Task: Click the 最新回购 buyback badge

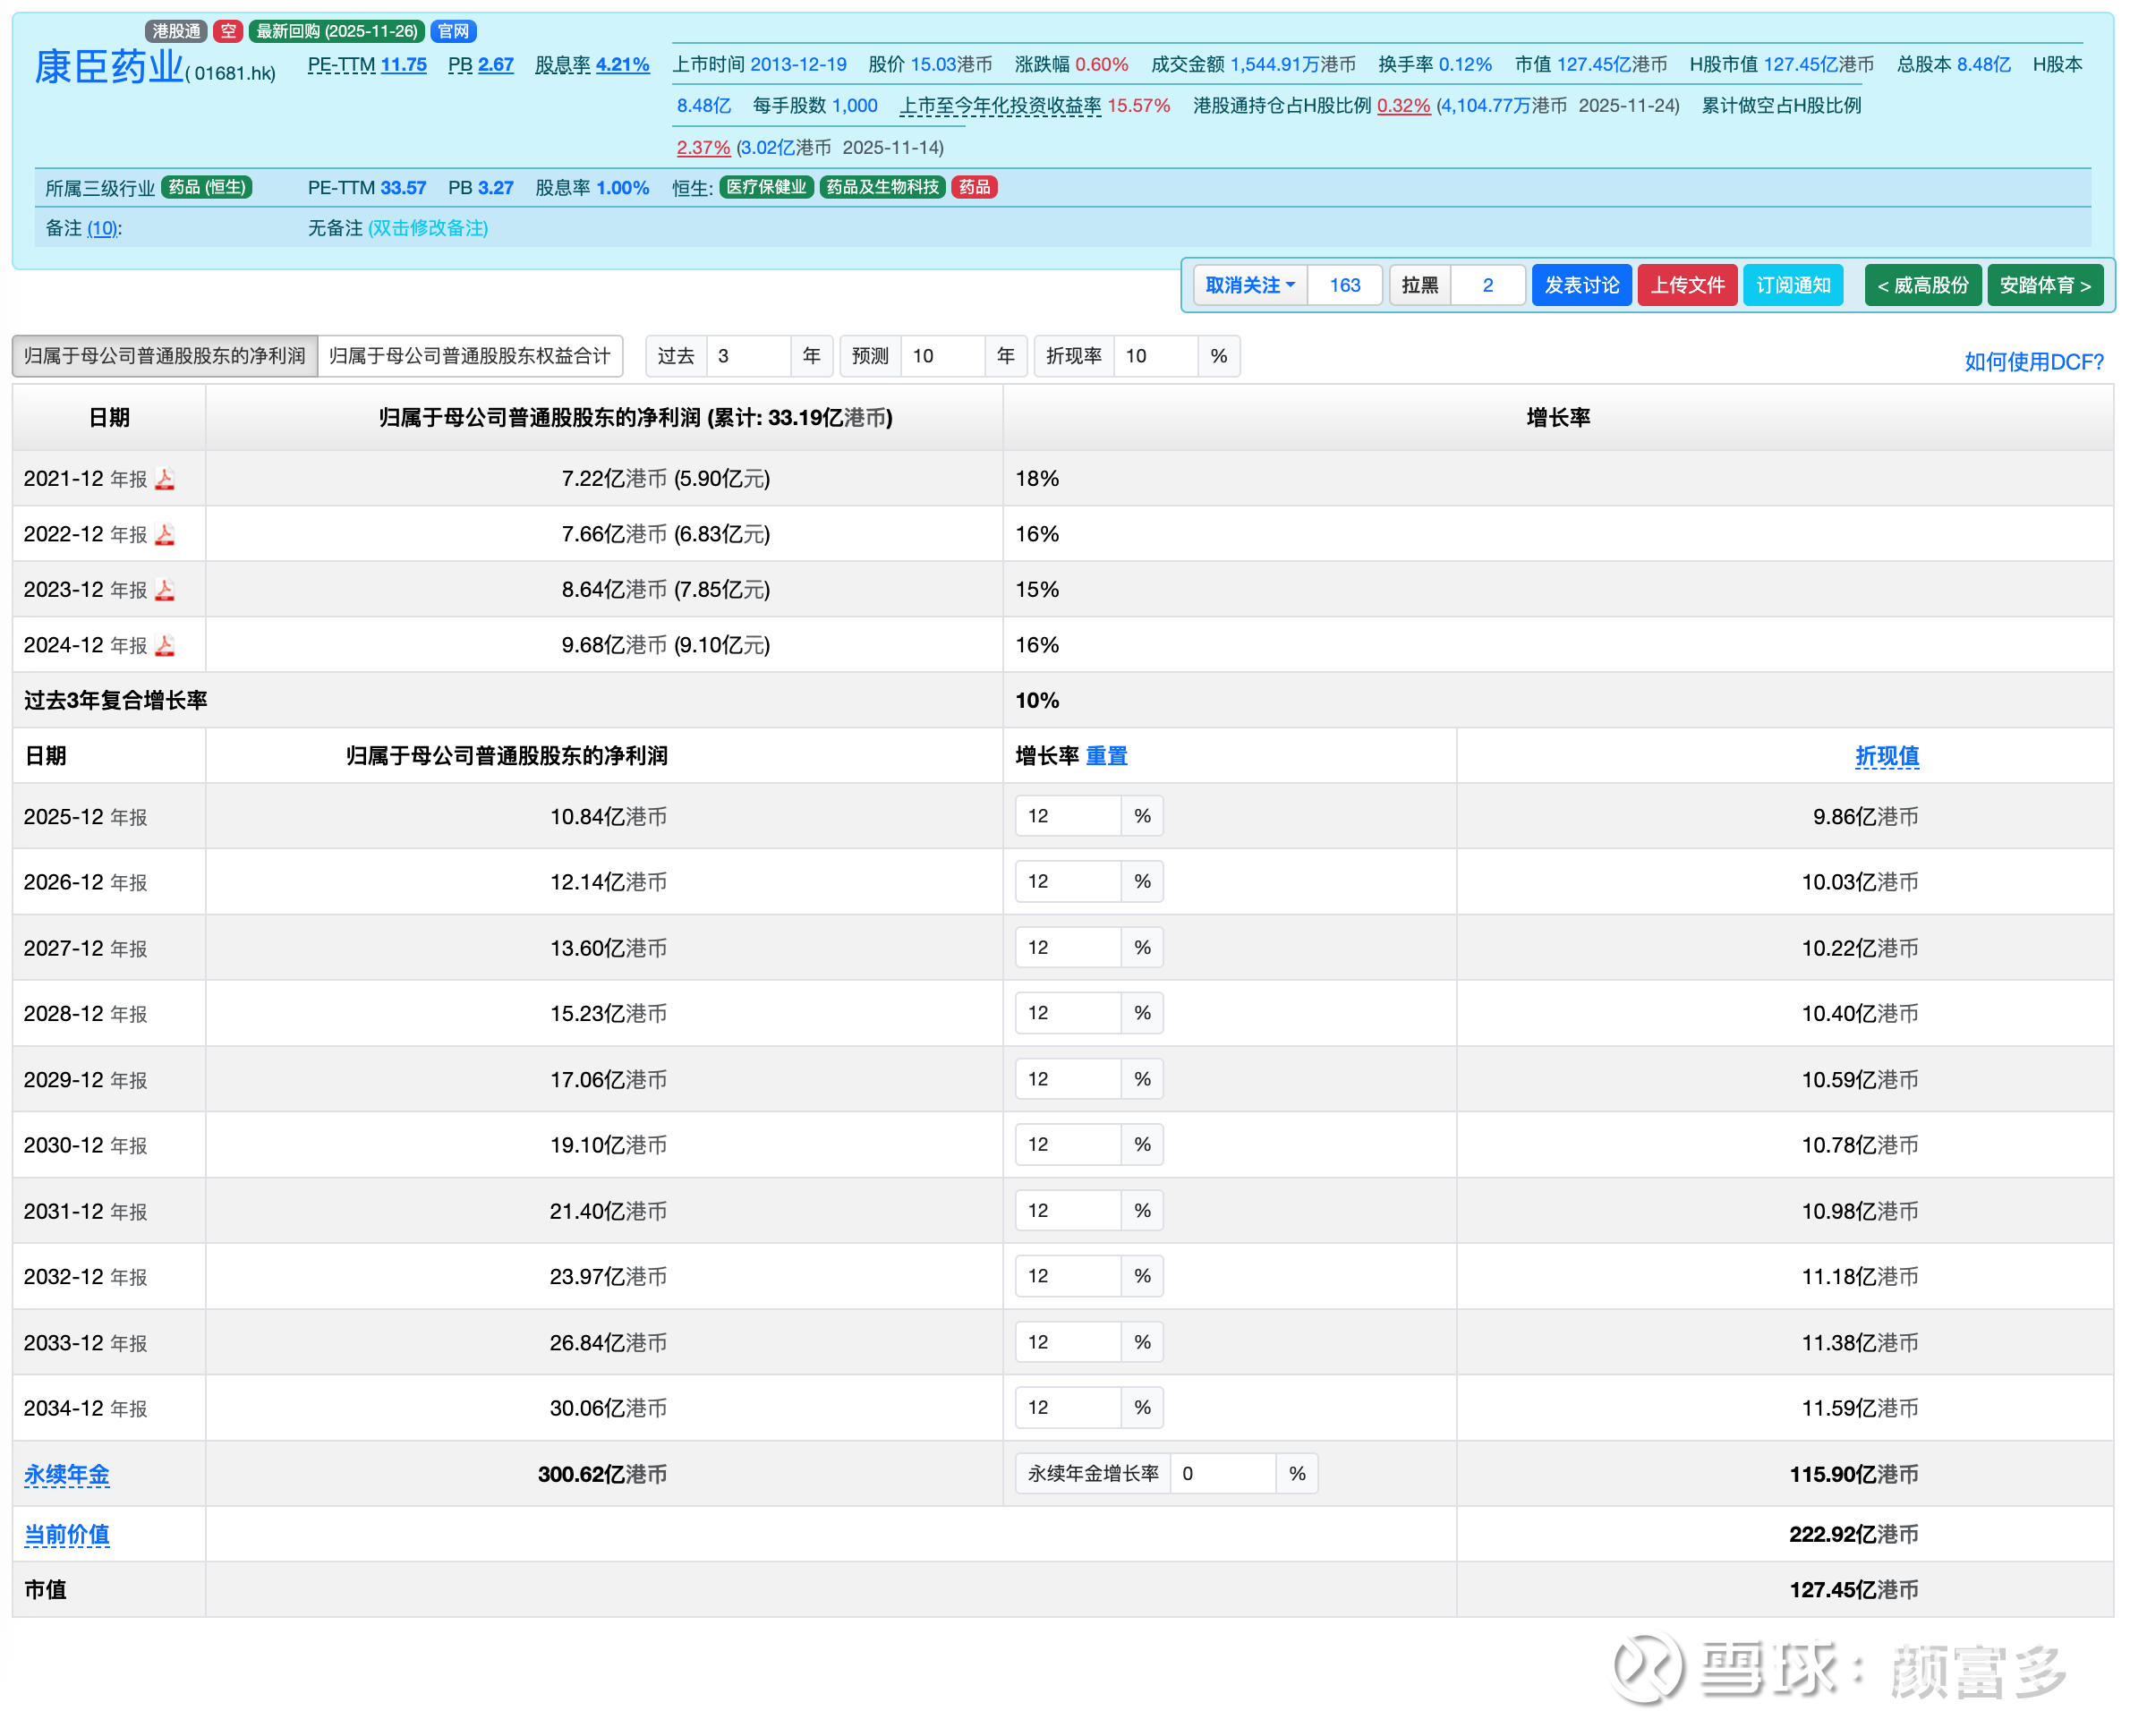Action: (x=336, y=31)
